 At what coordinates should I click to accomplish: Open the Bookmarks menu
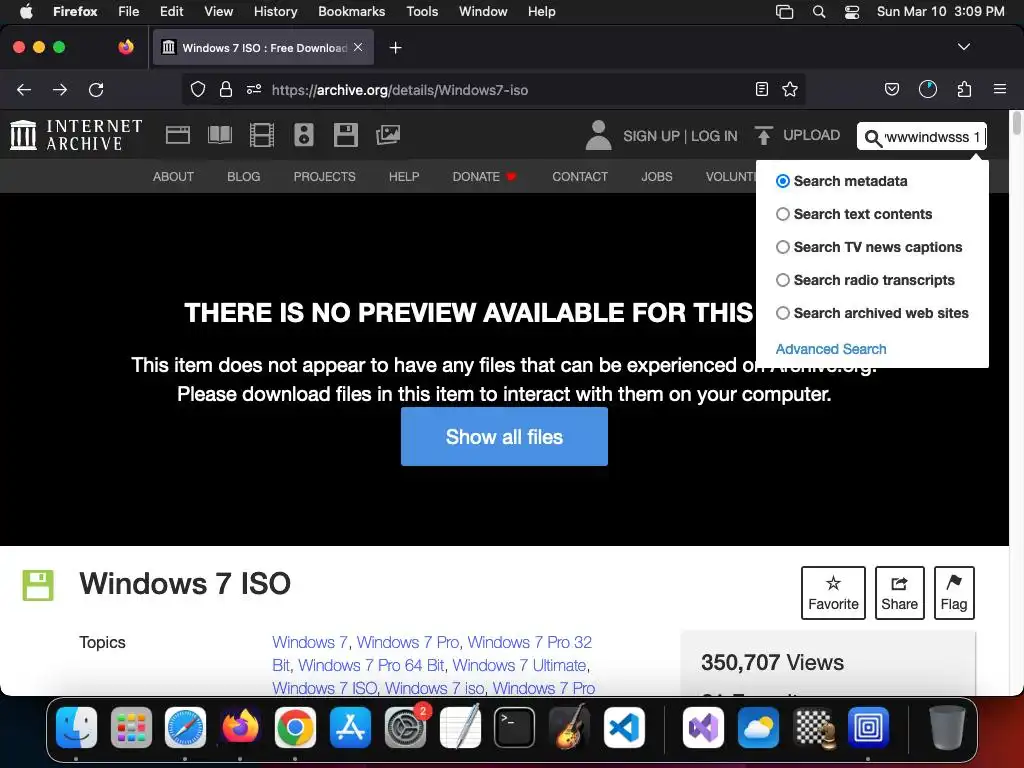click(x=351, y=12)
